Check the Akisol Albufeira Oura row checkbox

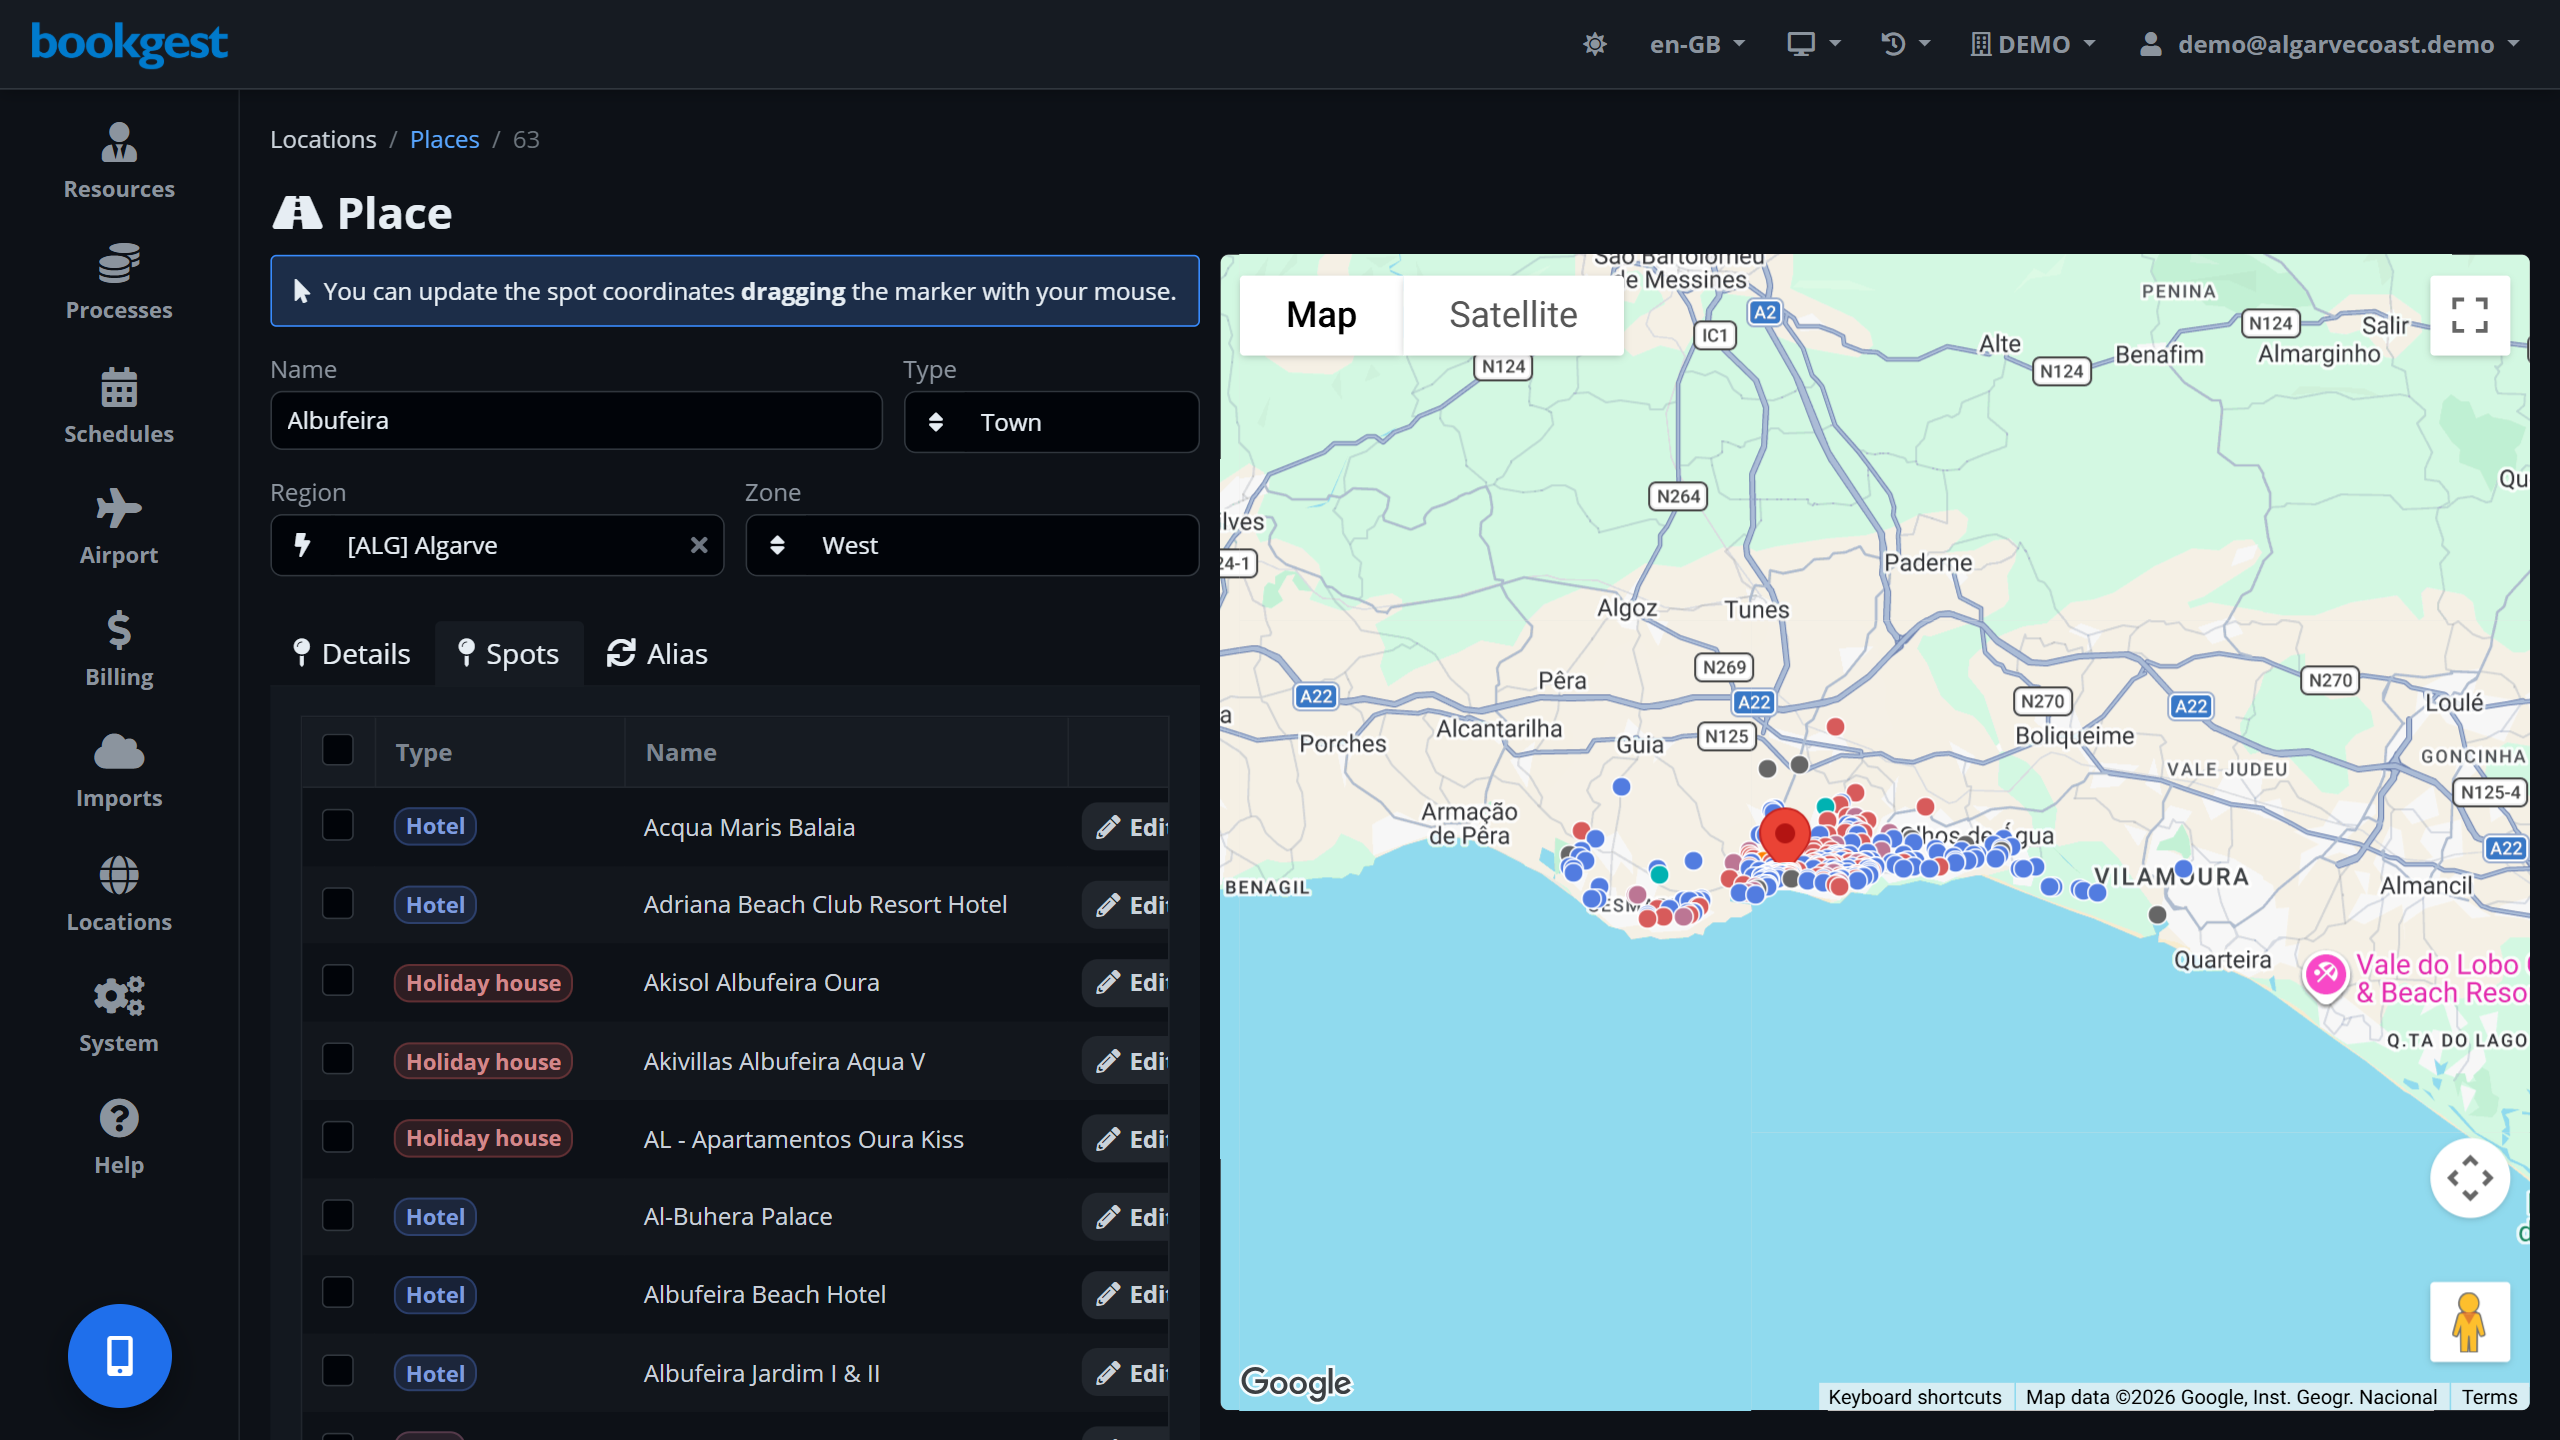tap(338, 981)
